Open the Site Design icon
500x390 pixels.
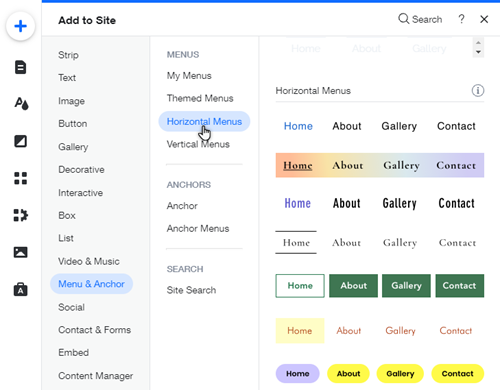point(21,103)
